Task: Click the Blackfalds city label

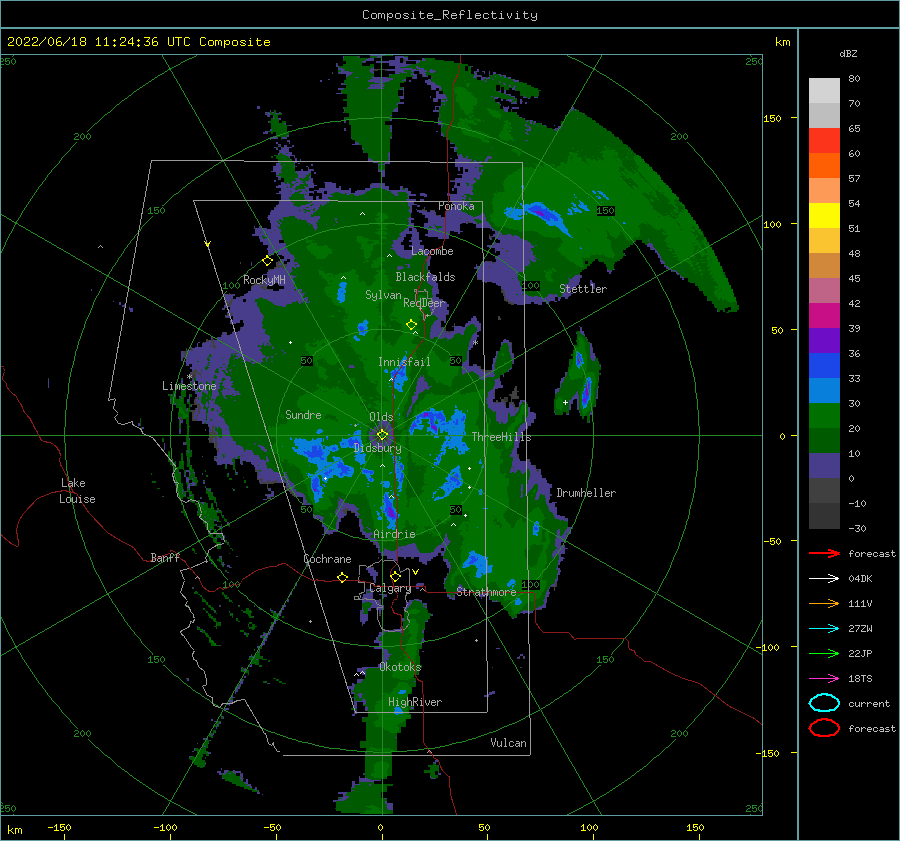Action: [425, 277]
